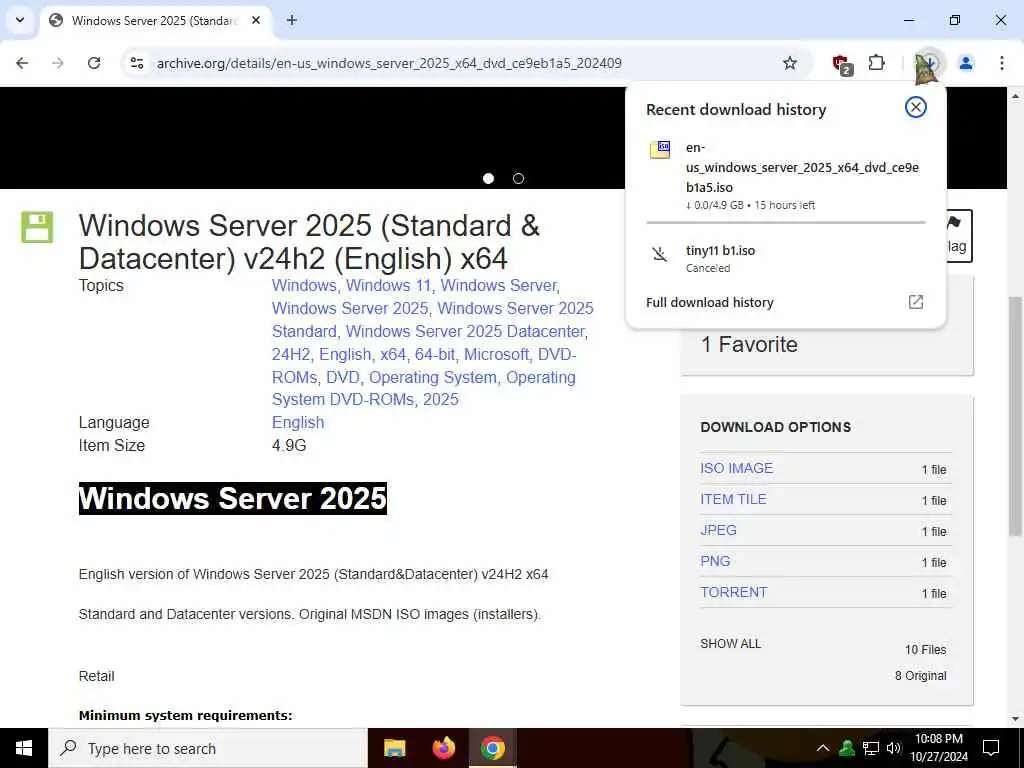Image resolution: width=1024 pixels, height=768 pixels.
Task: Click the open-in-new-tab icon by Full download history
Action: click(x=916, y=302)
